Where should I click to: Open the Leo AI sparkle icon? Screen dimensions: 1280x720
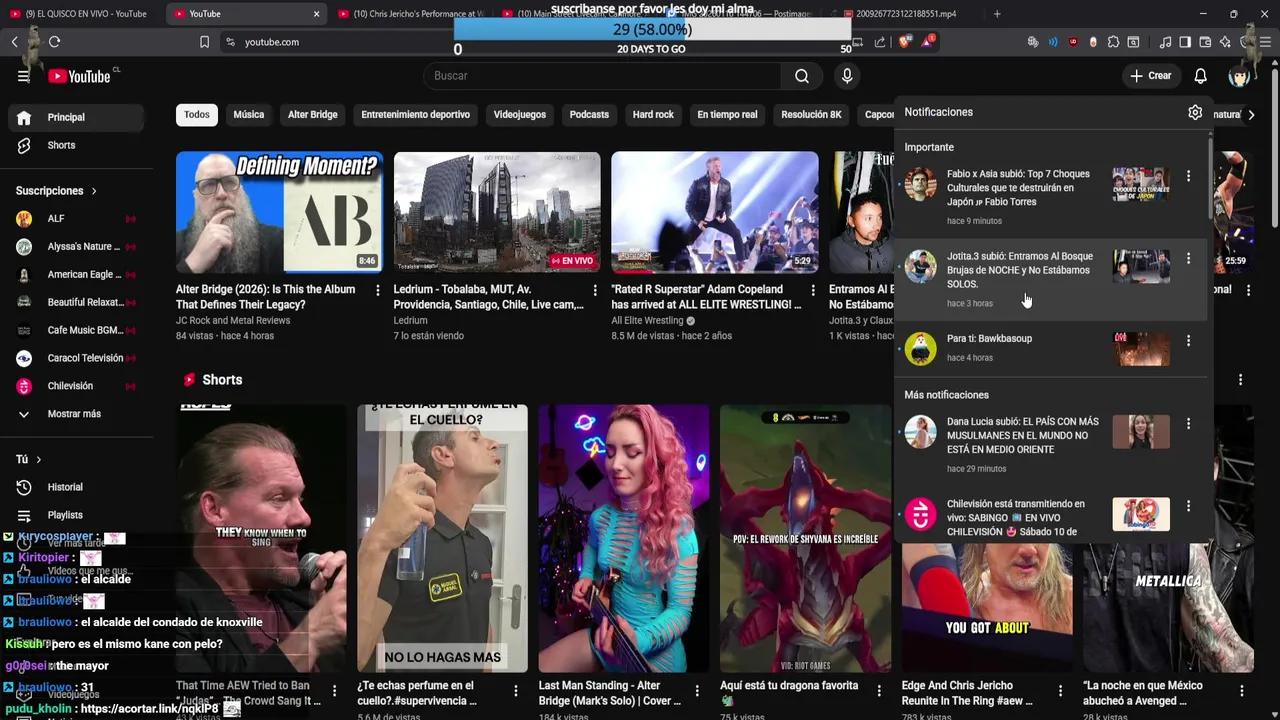[1225, 42]
